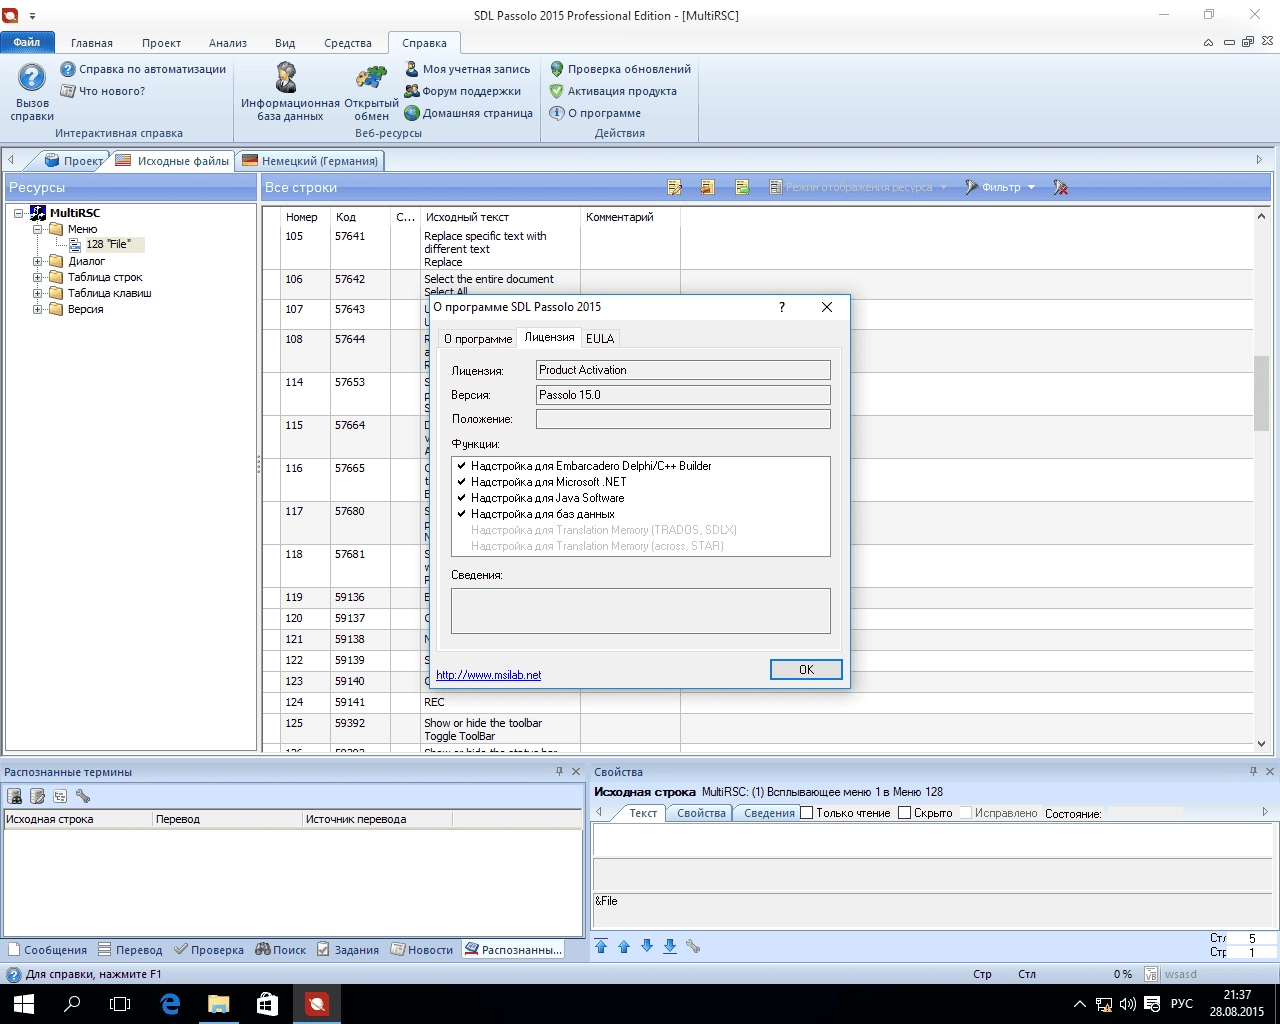Expand the Таблица строк folder node

point(37,277)
